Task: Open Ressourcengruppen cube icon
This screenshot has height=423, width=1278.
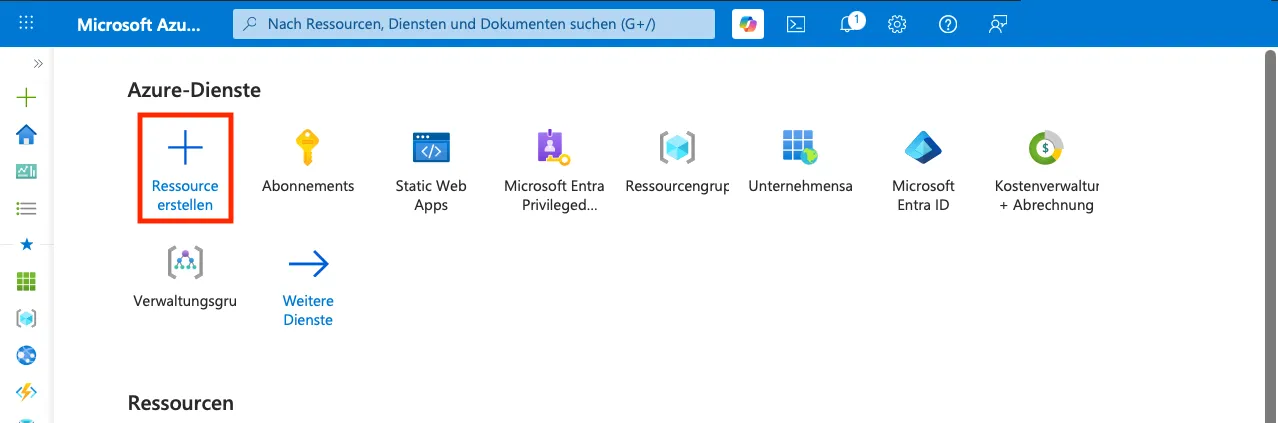Action: 677,147
